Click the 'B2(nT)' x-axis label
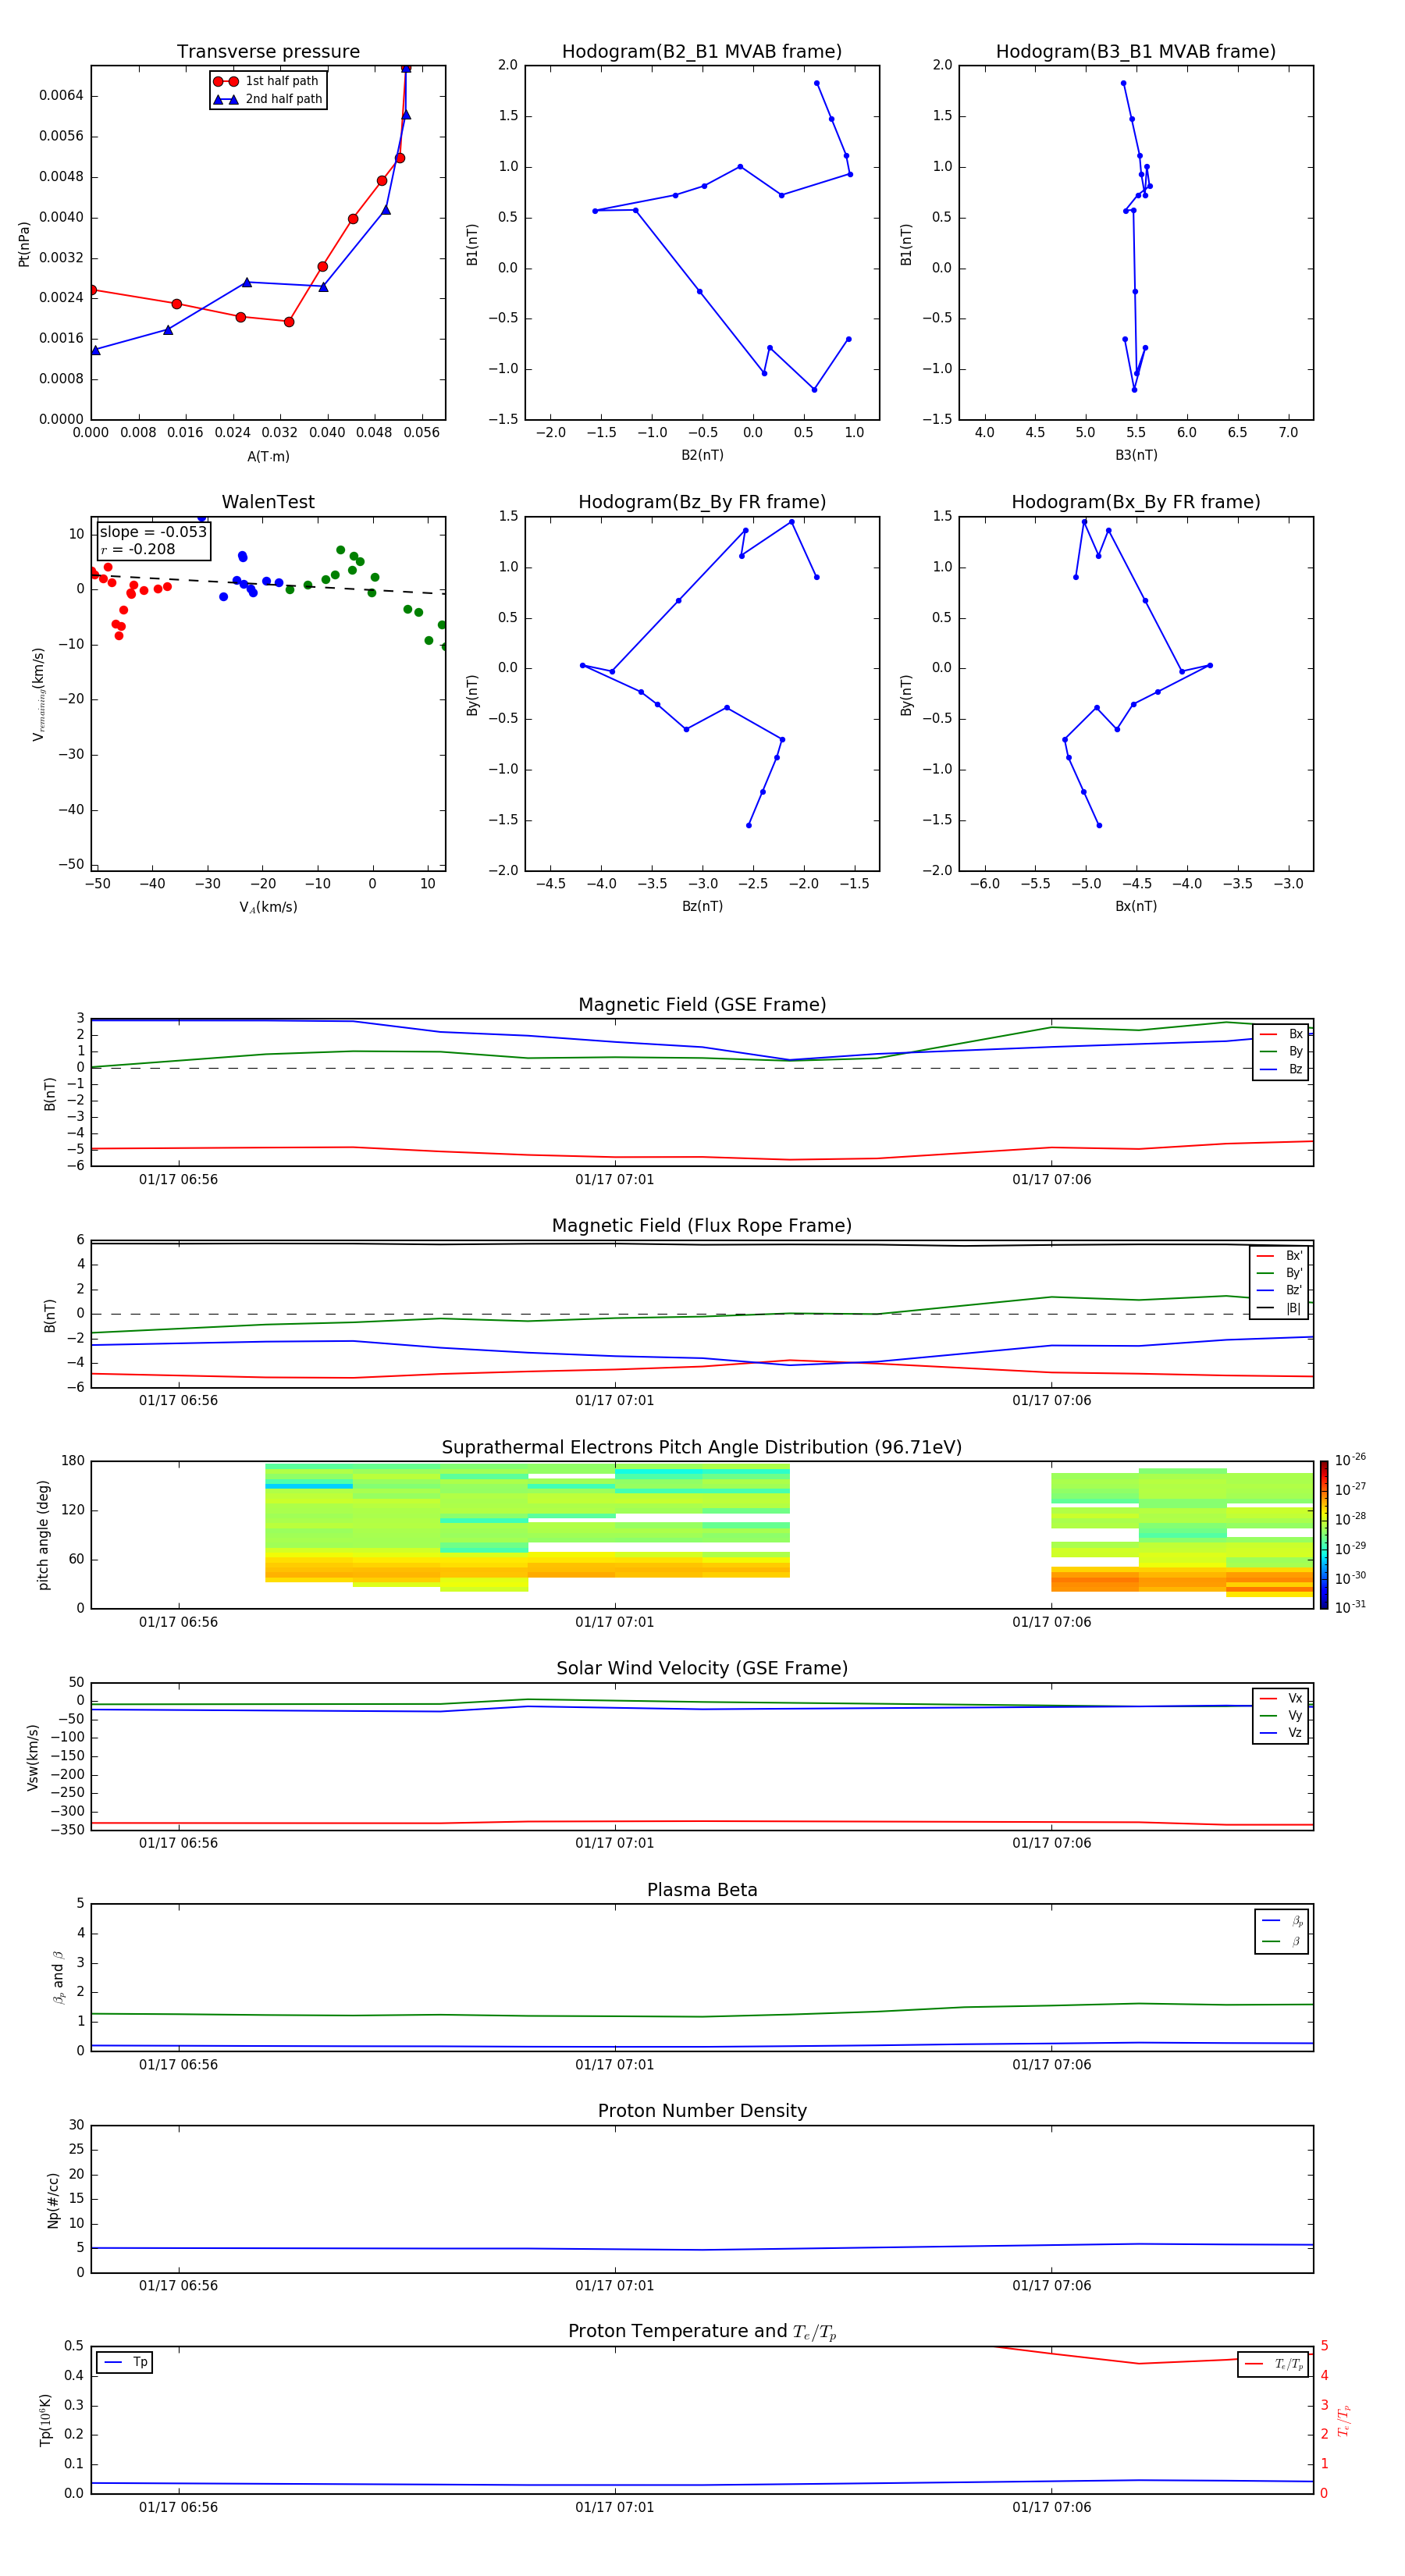Viewport: 1405px width, 2576px height. point(702,455)
